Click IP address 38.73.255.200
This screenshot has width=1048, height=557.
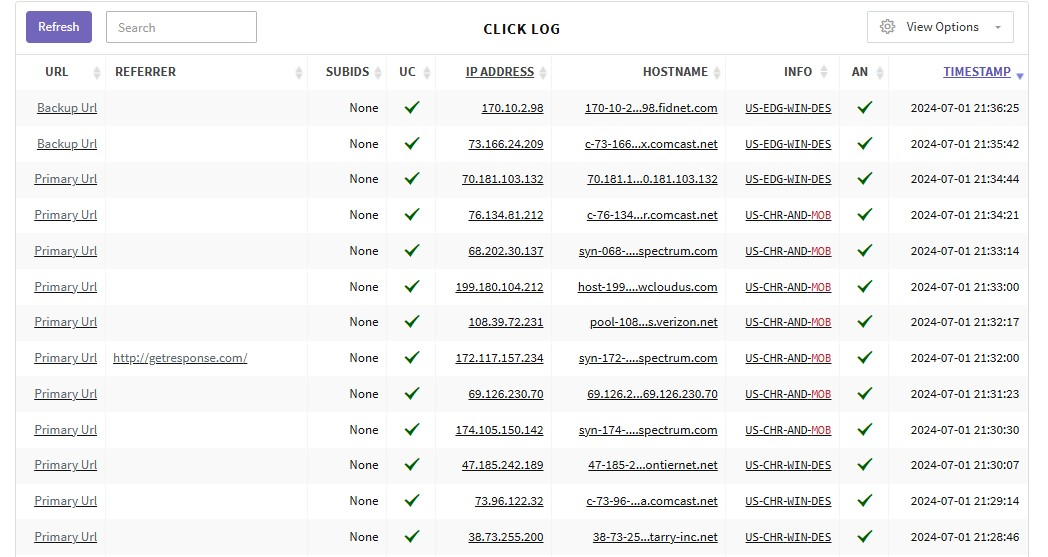point(505,537)
